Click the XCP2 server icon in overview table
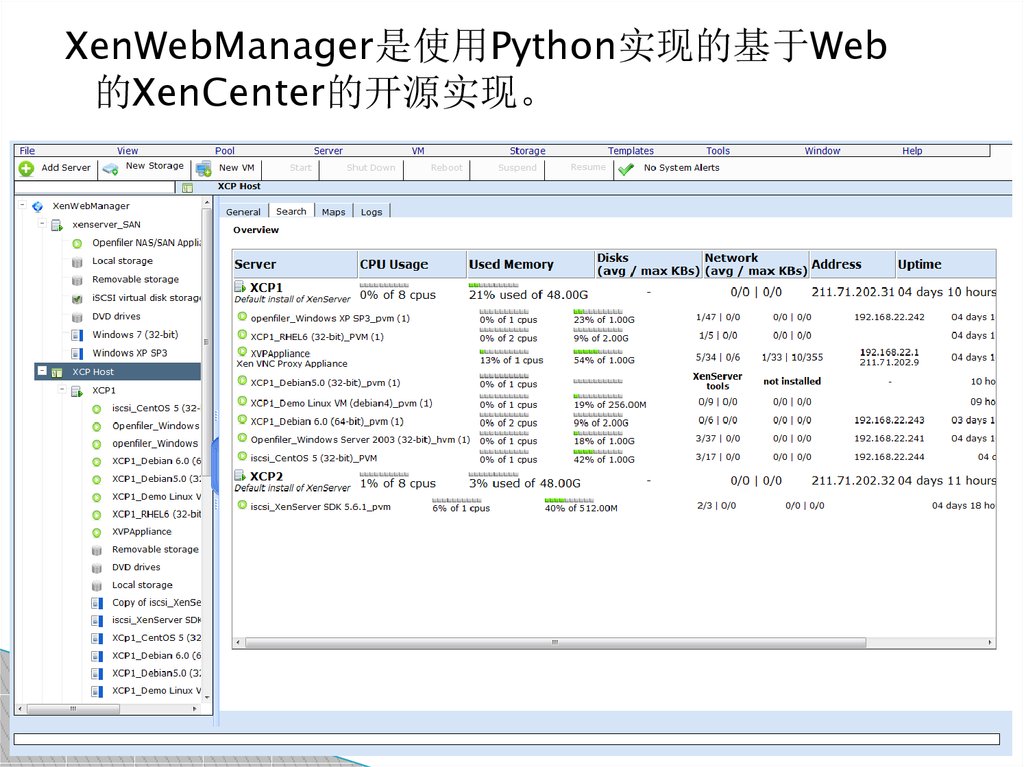This screenshot has height=767, width=1024. coord(240,476)
